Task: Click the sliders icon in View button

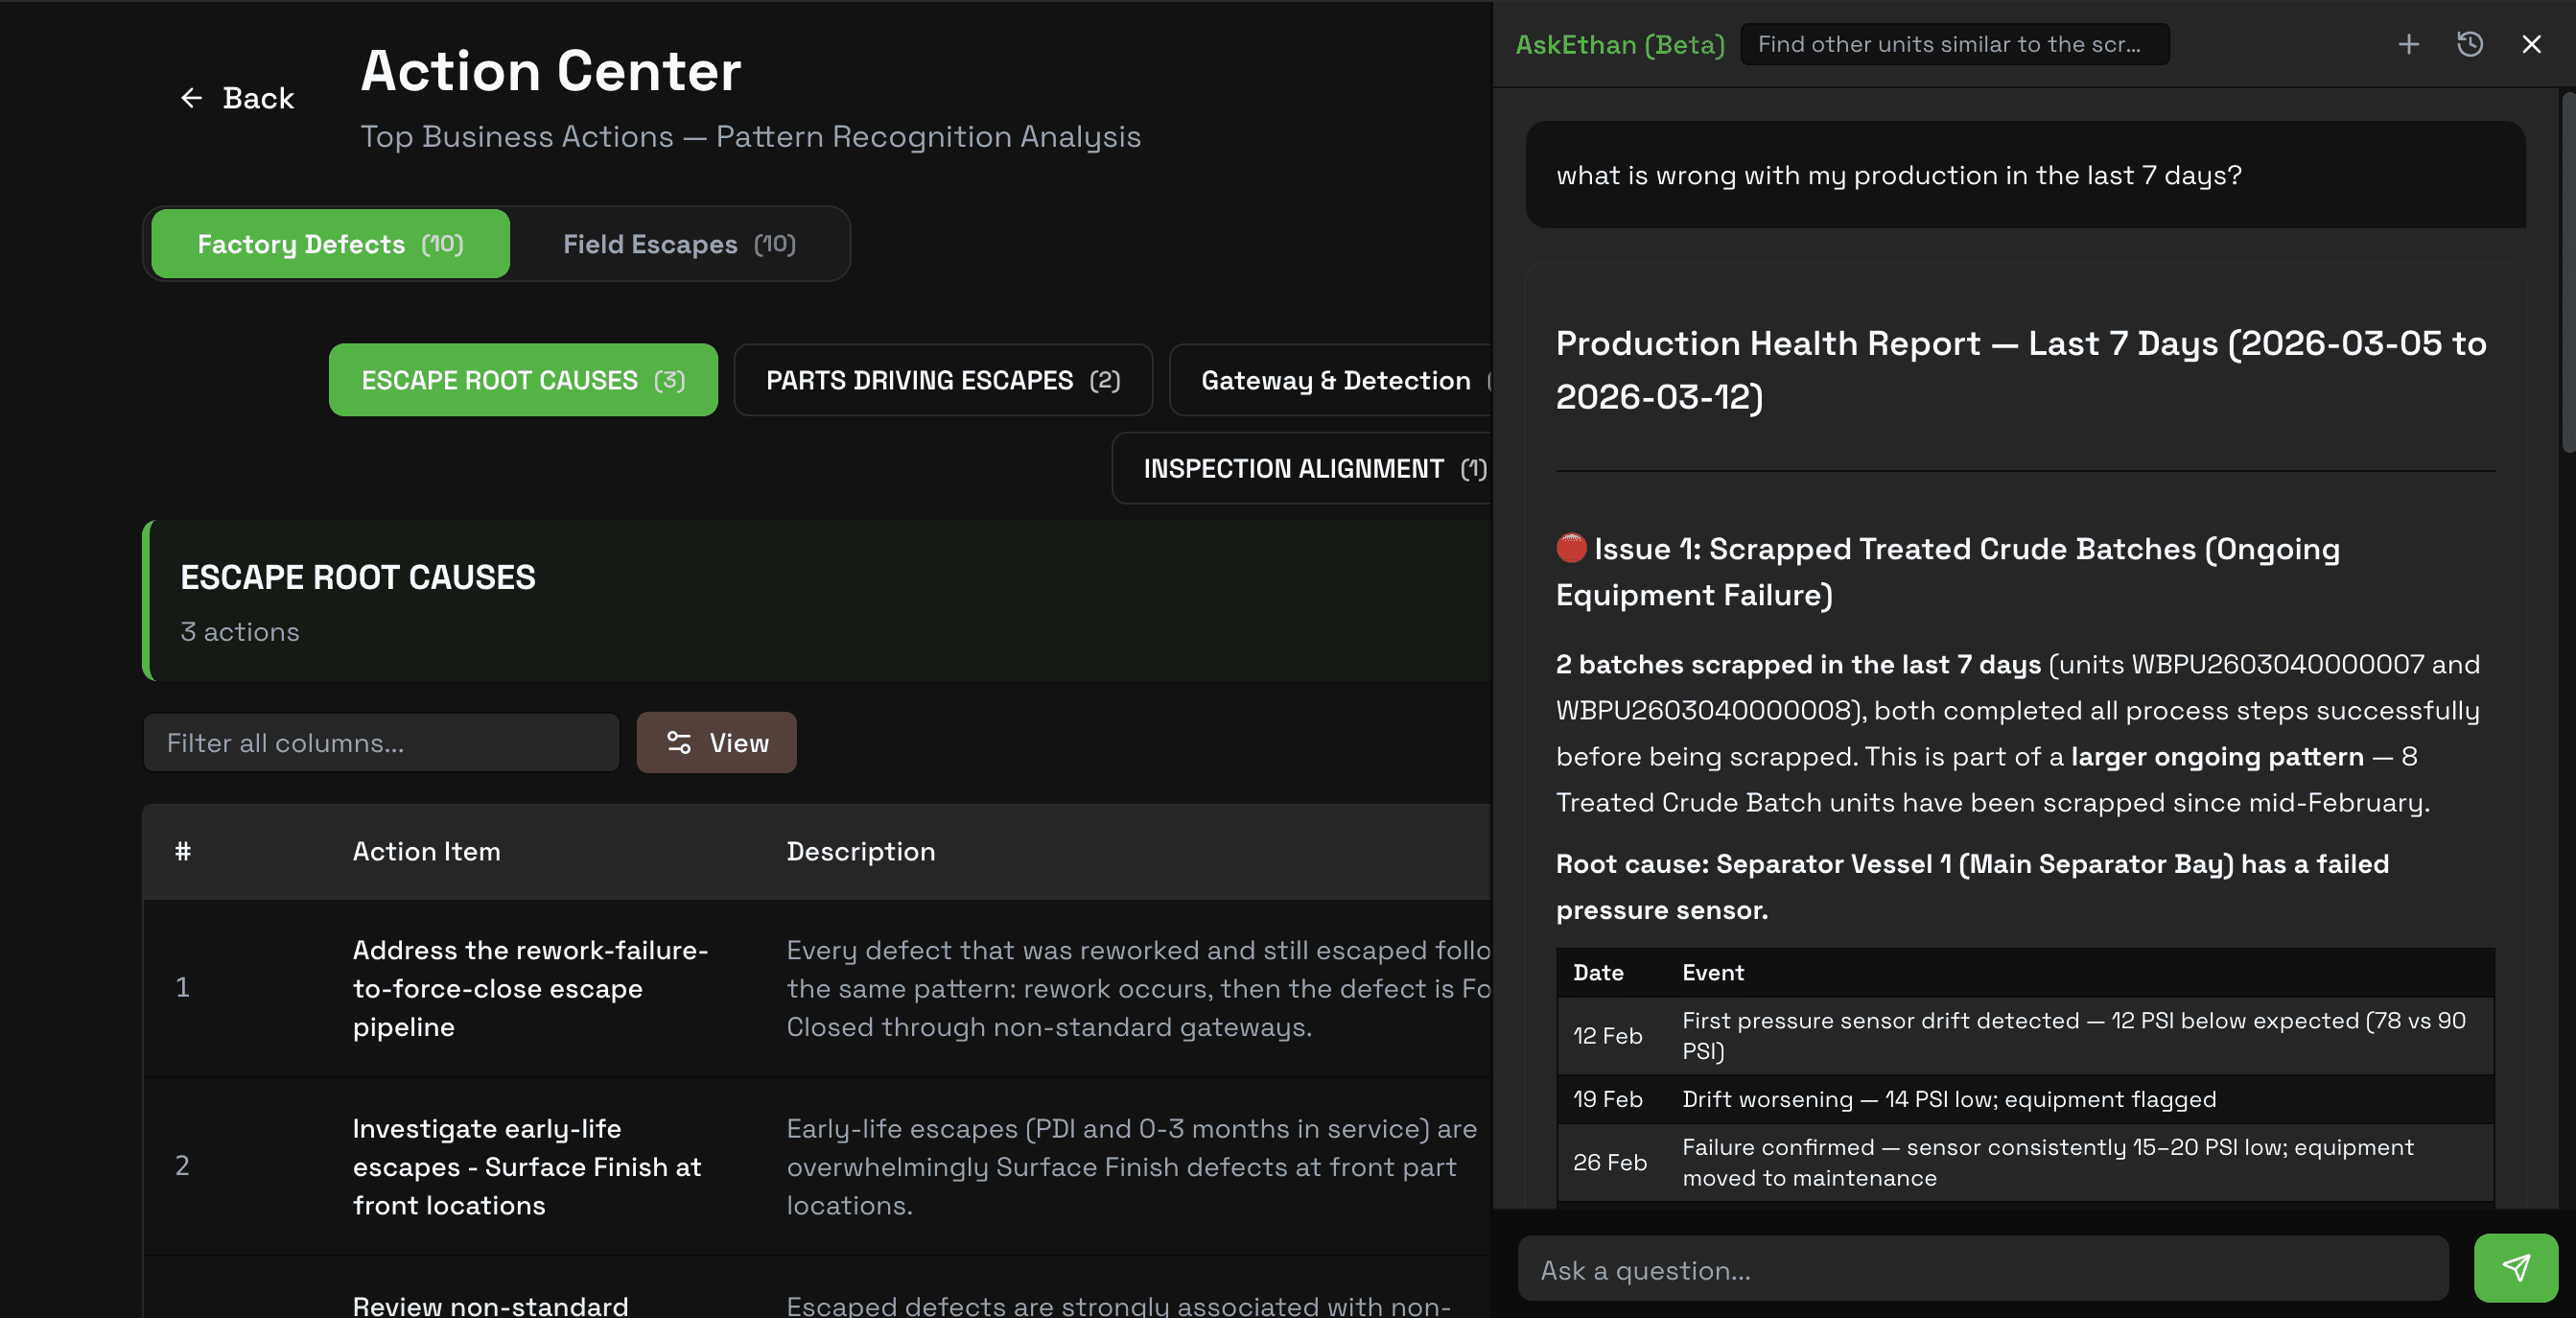Action: pyautogui.click(x=679, y=743)
